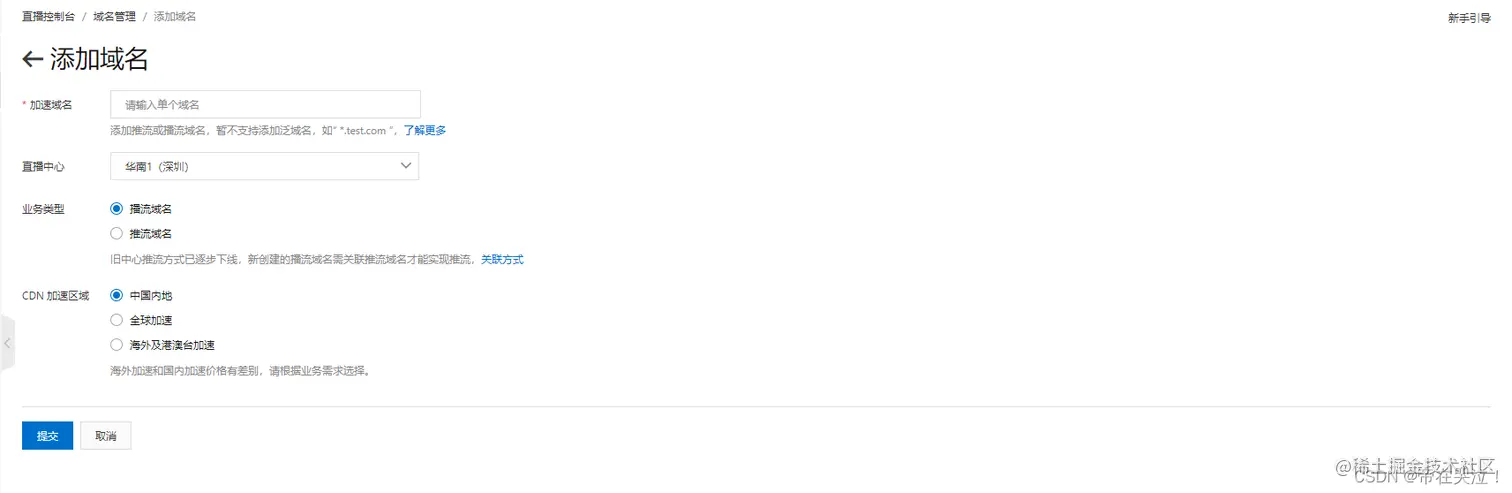Viewport: 1512px width, 493px height.
Task: Click the 加速域名 field label
Action: (51, 105)
